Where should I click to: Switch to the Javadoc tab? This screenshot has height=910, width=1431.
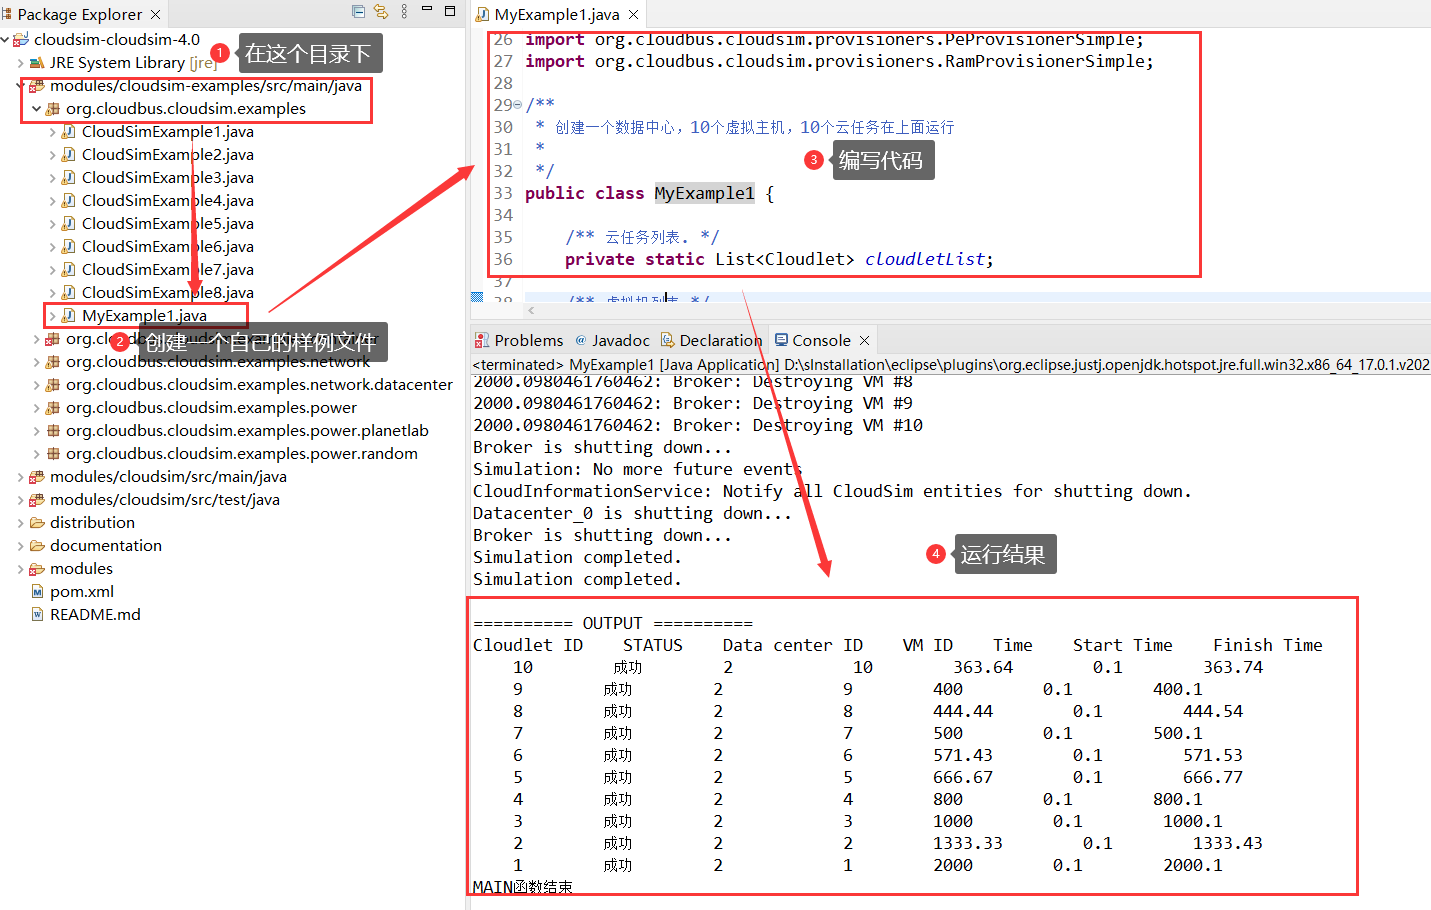612,340
